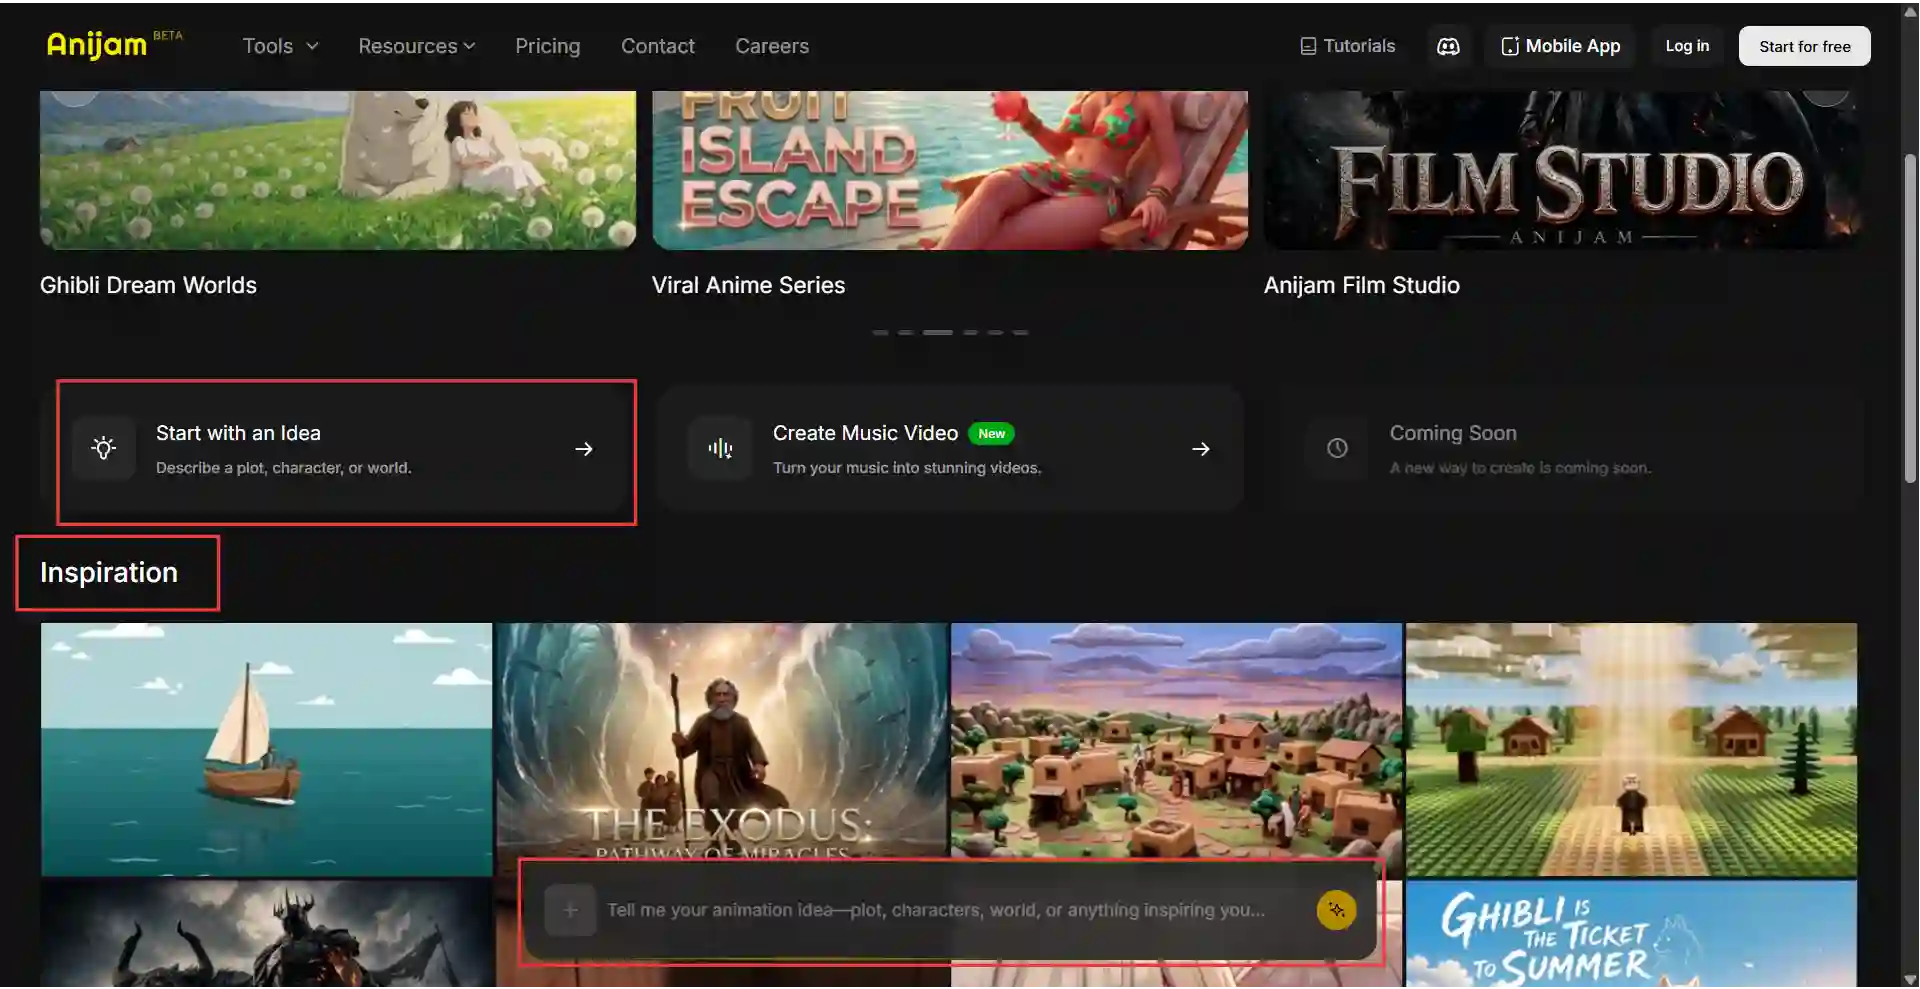Screen dimensions: 1920x989
Task: Expand the Tools dropdown menu
Action: click(280, 46)
